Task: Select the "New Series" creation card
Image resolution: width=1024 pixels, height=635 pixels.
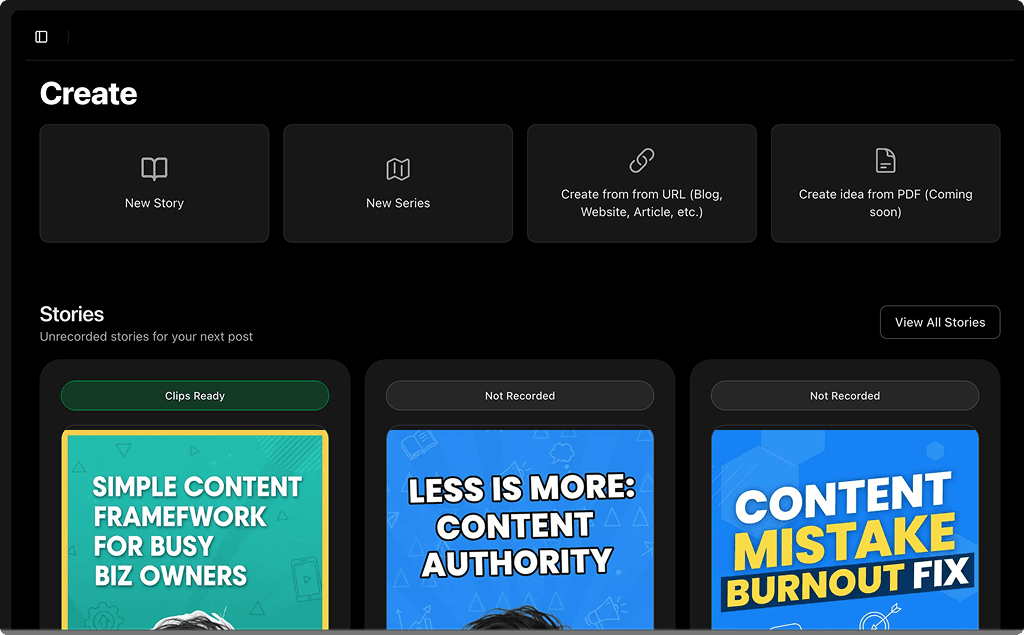Action: (398, 183)
